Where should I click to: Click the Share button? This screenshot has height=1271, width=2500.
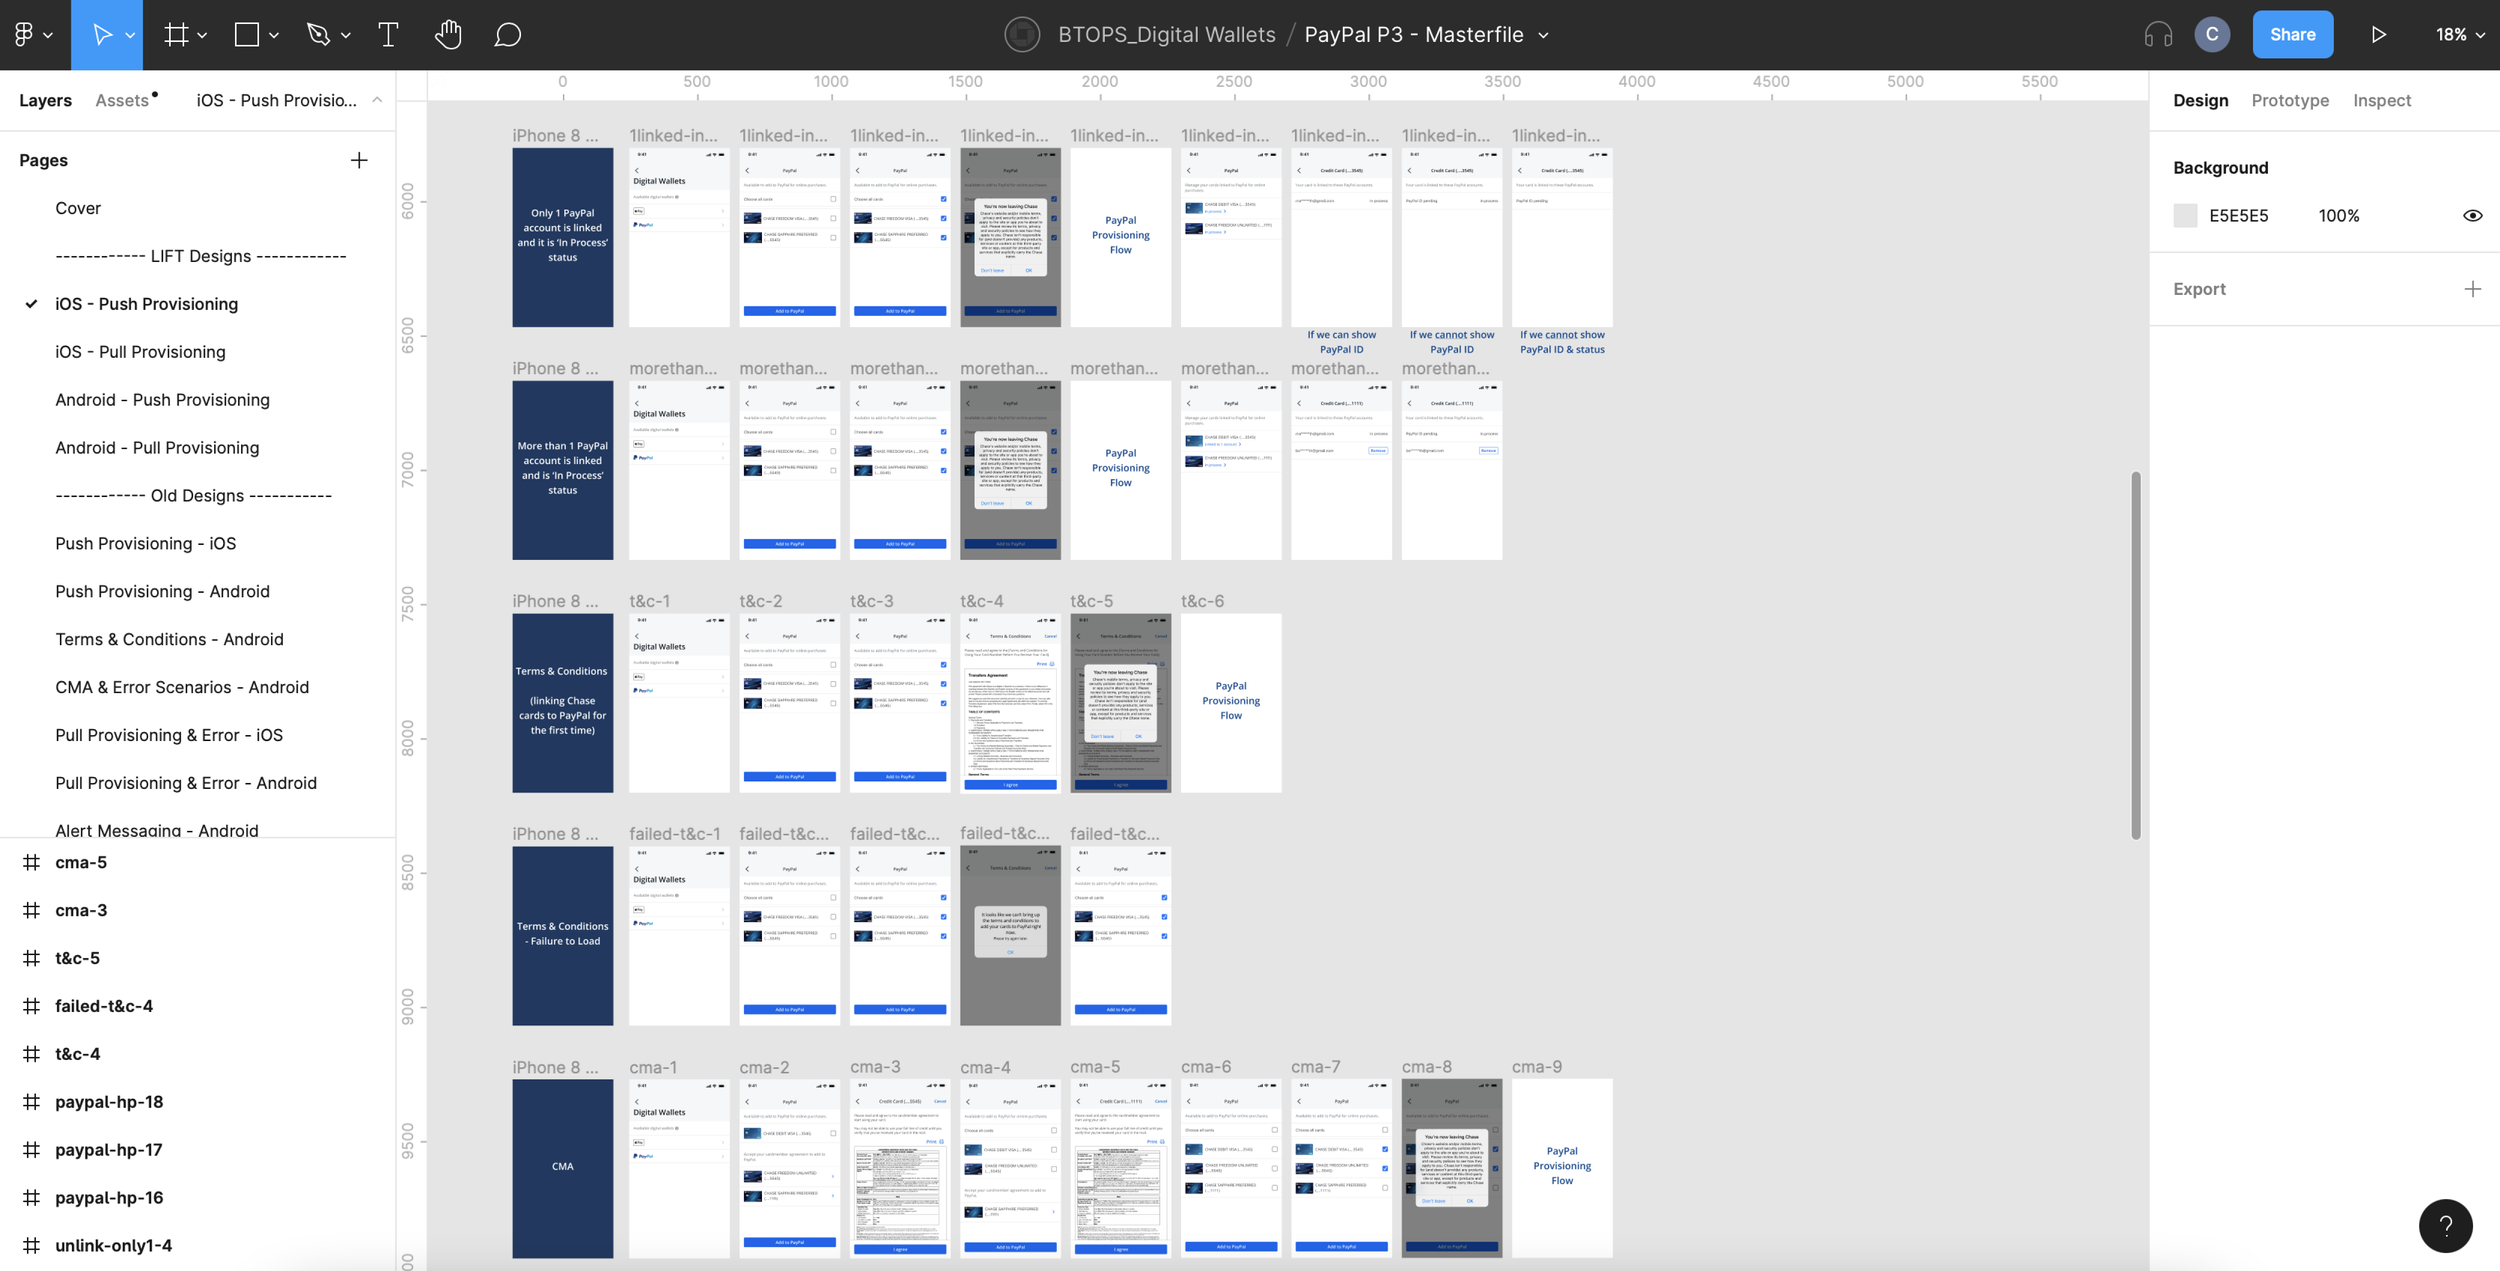click(x=2293, y=33)
